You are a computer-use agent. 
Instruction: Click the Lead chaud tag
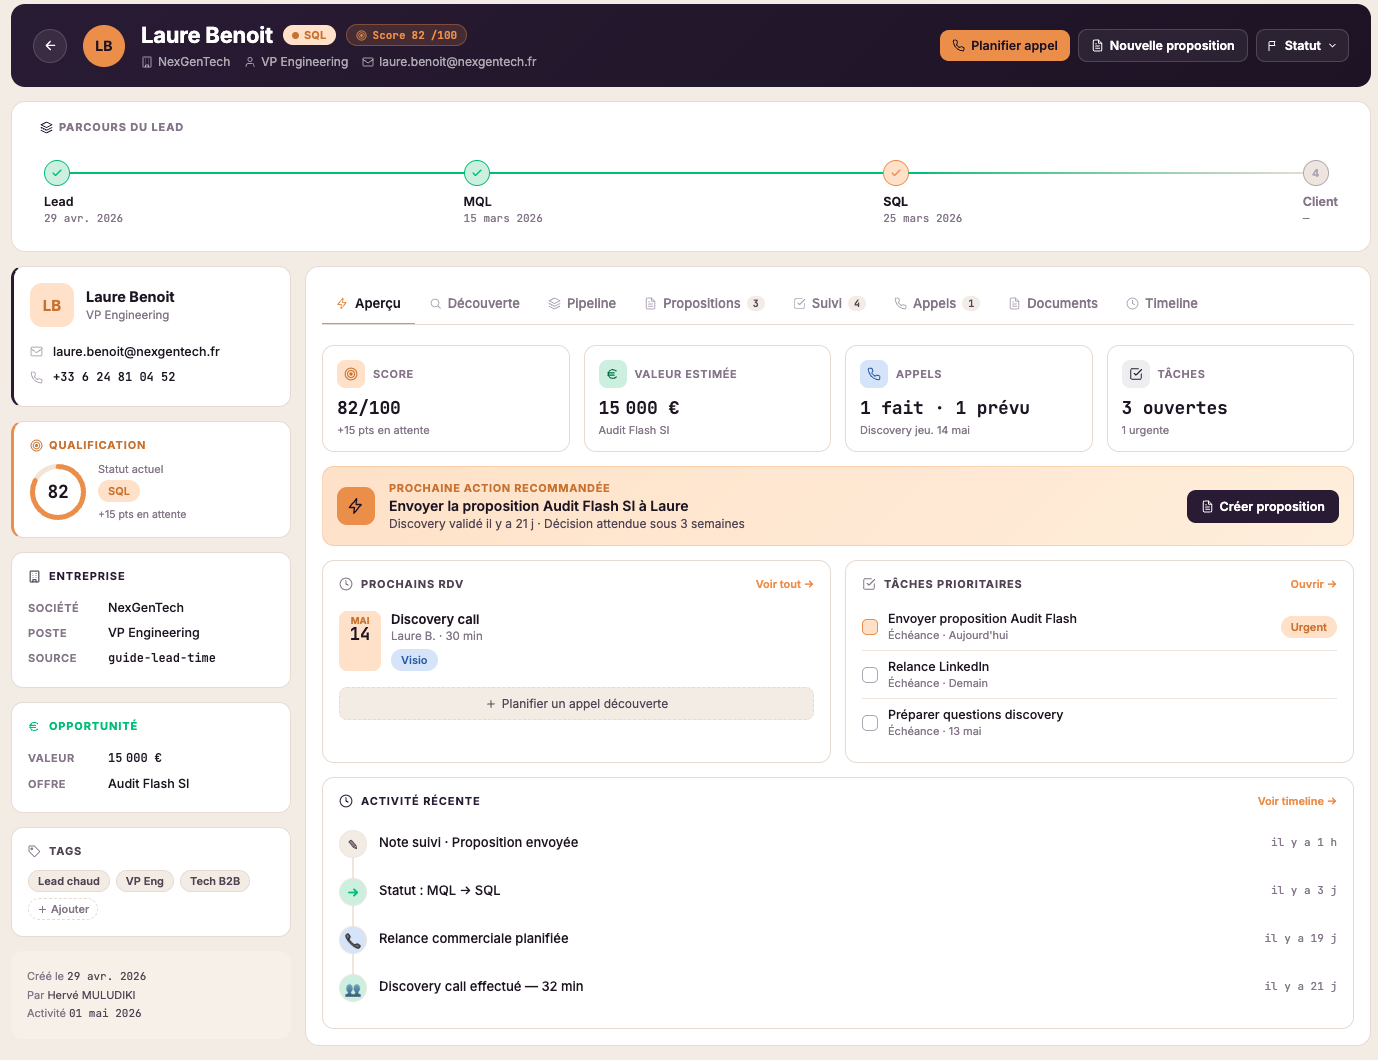[x=69, y=881]
